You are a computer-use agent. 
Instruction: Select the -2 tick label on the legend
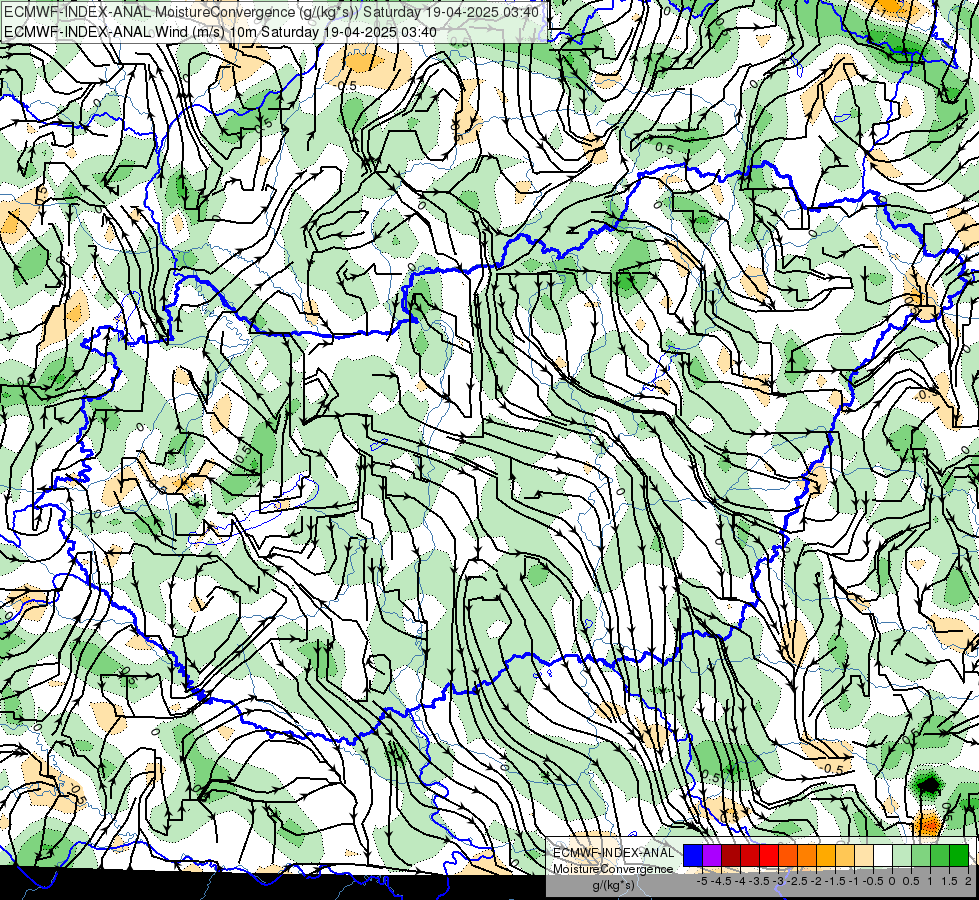pyautogui.click(x=816, y=881)
